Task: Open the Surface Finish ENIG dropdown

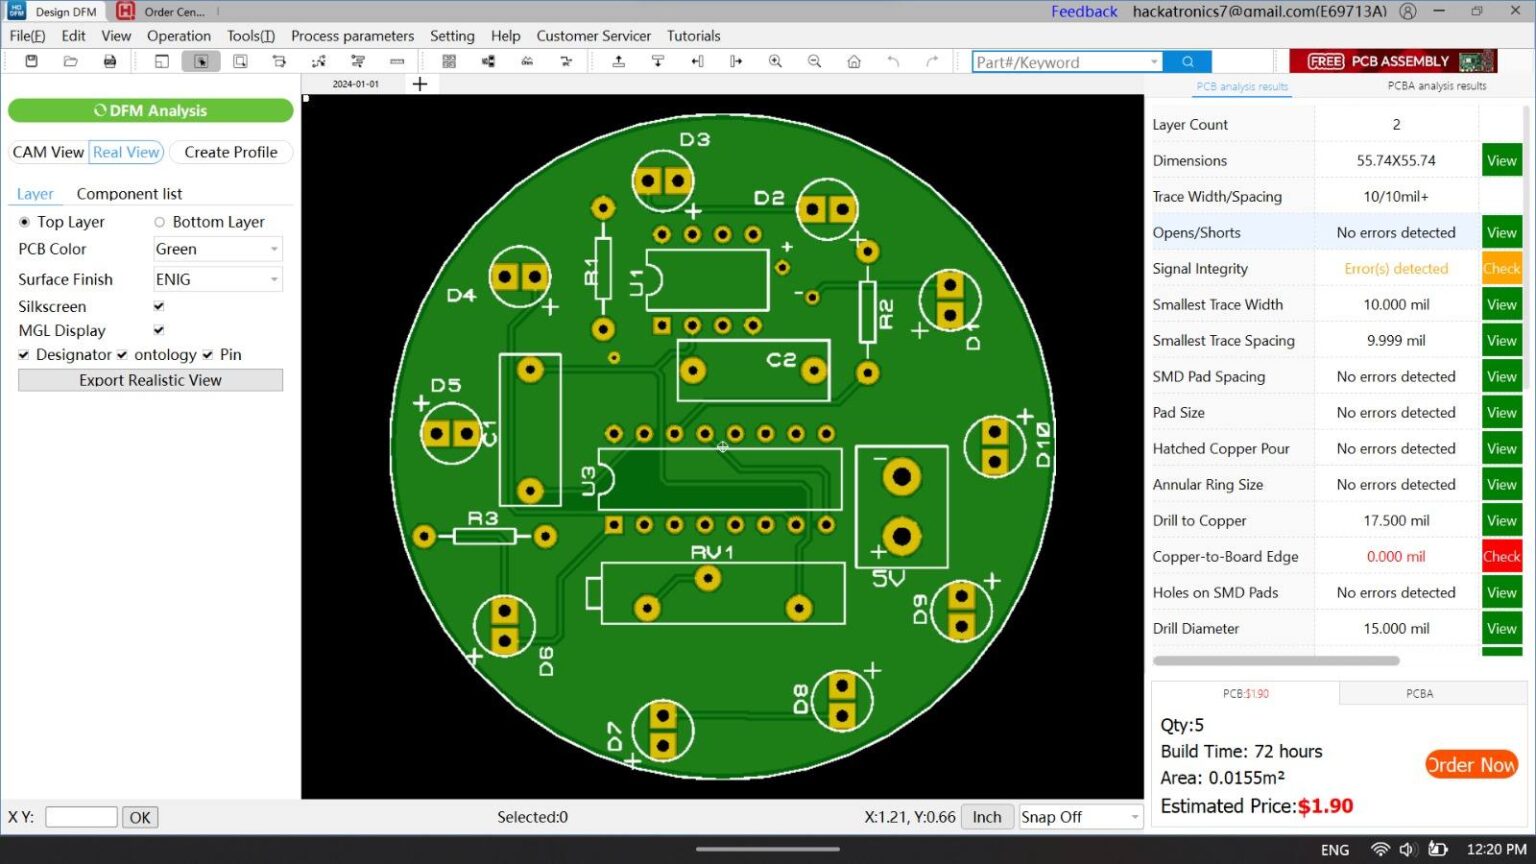Action: (274, 279)
